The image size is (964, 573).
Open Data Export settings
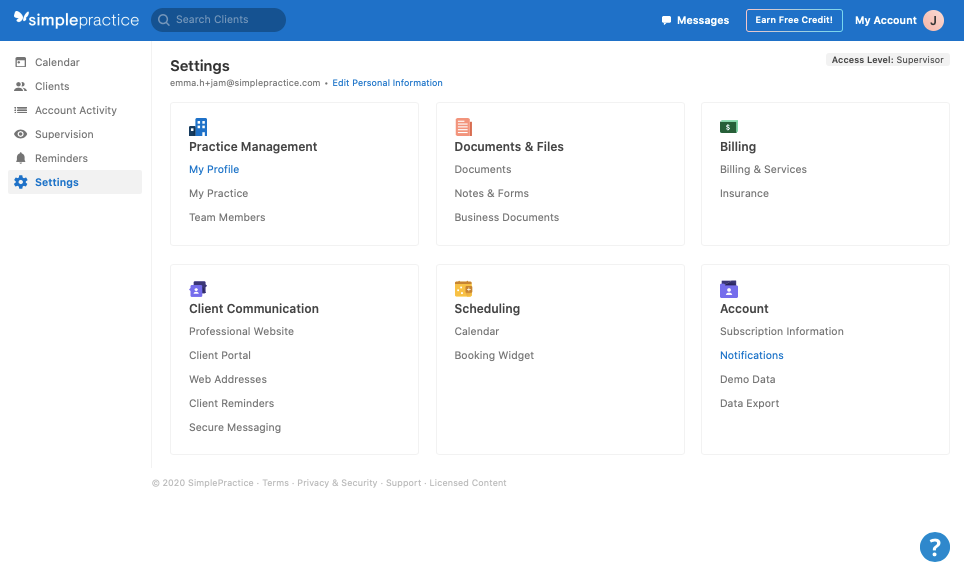tap(749, 403)
